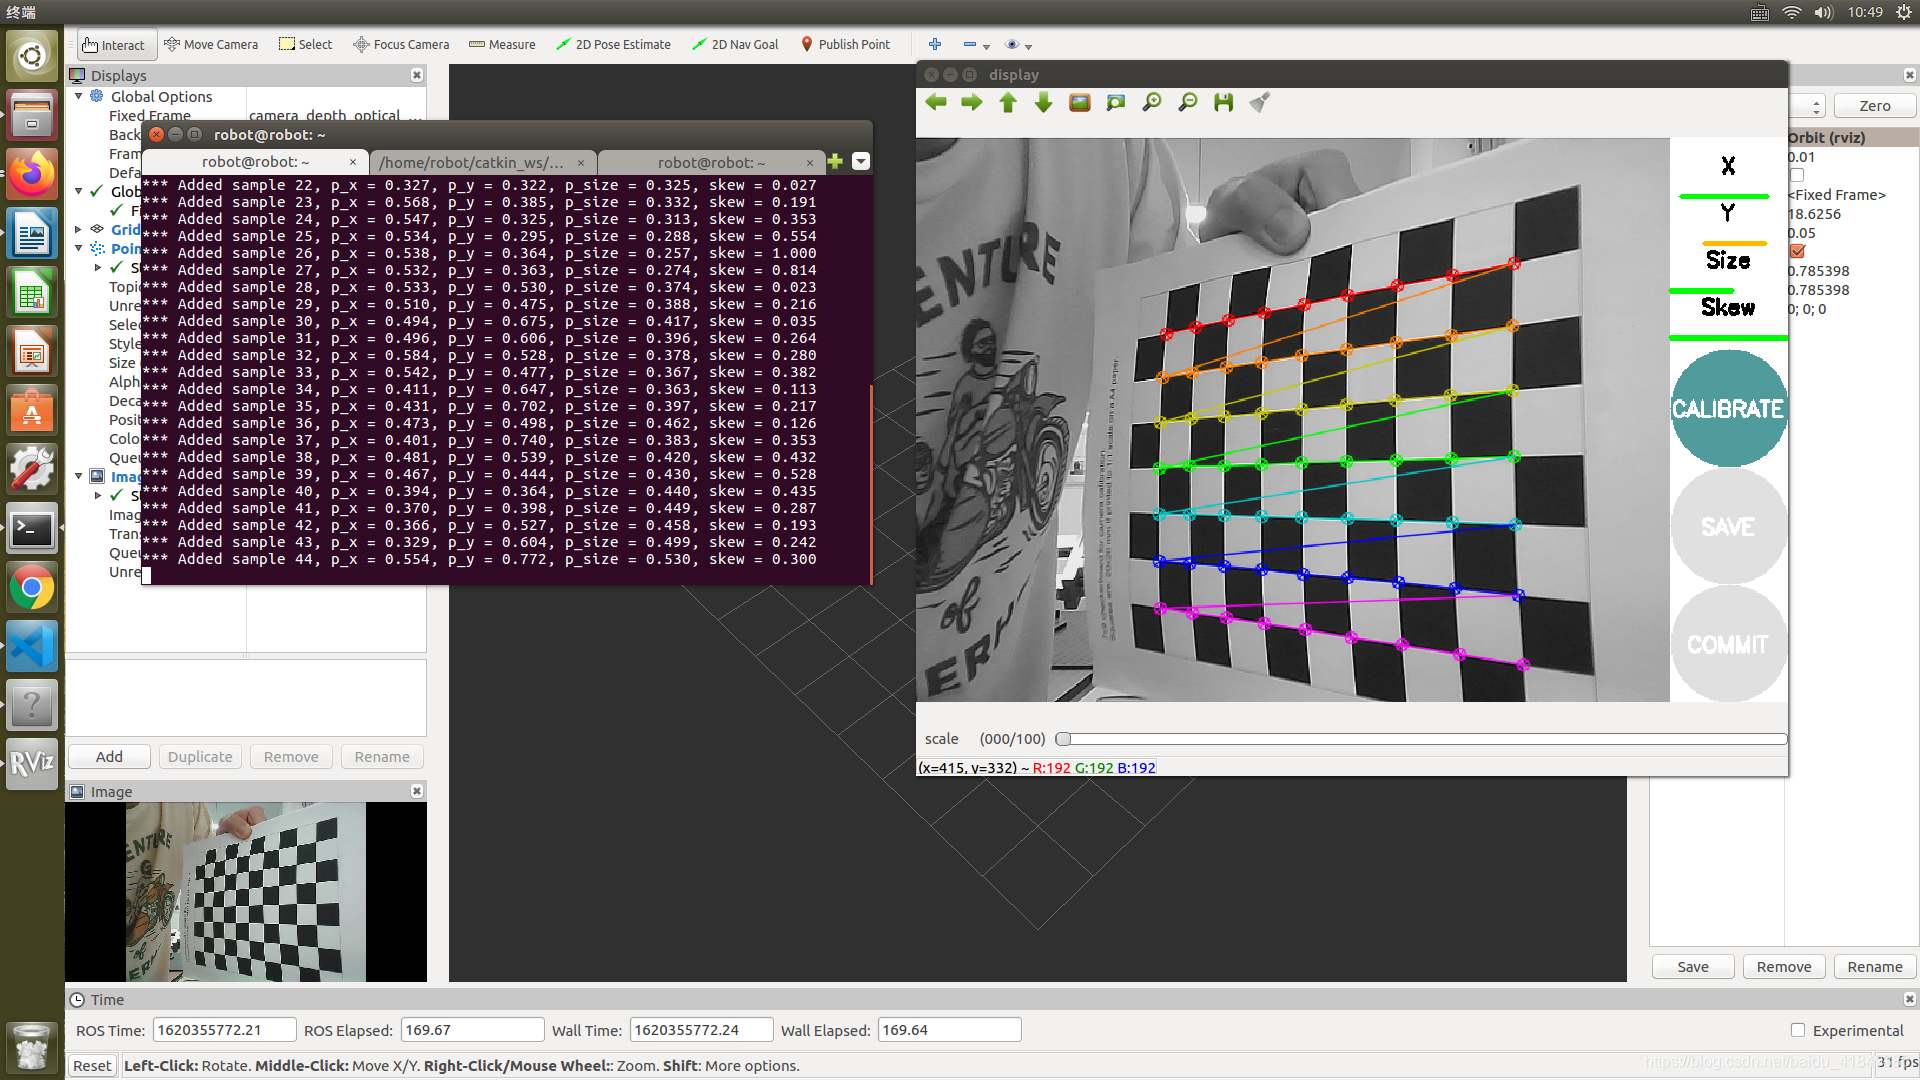
Task: Switch to third robot@robot terminal tab
Action: click(711, 162)
